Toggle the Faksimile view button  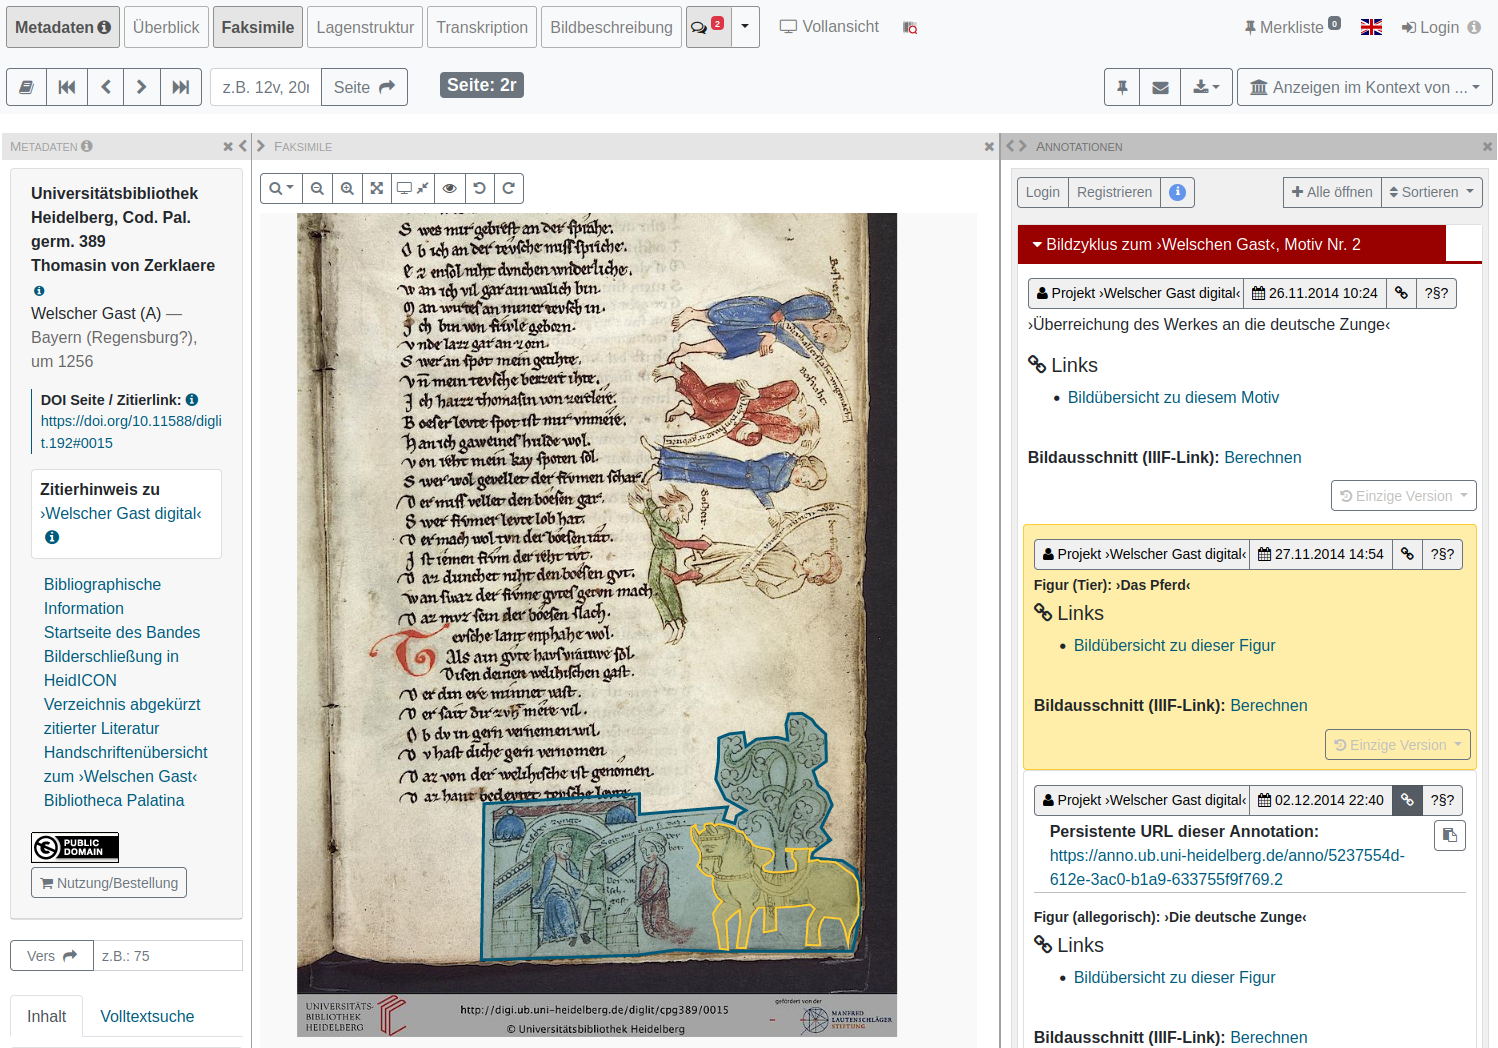tap(258, 27)
